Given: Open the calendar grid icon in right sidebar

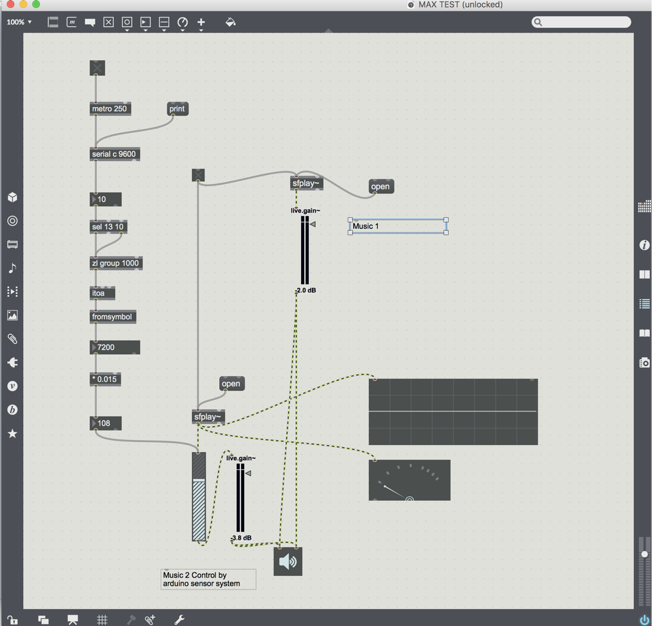Looking at the screenshot, I should (x=644, y=206).
